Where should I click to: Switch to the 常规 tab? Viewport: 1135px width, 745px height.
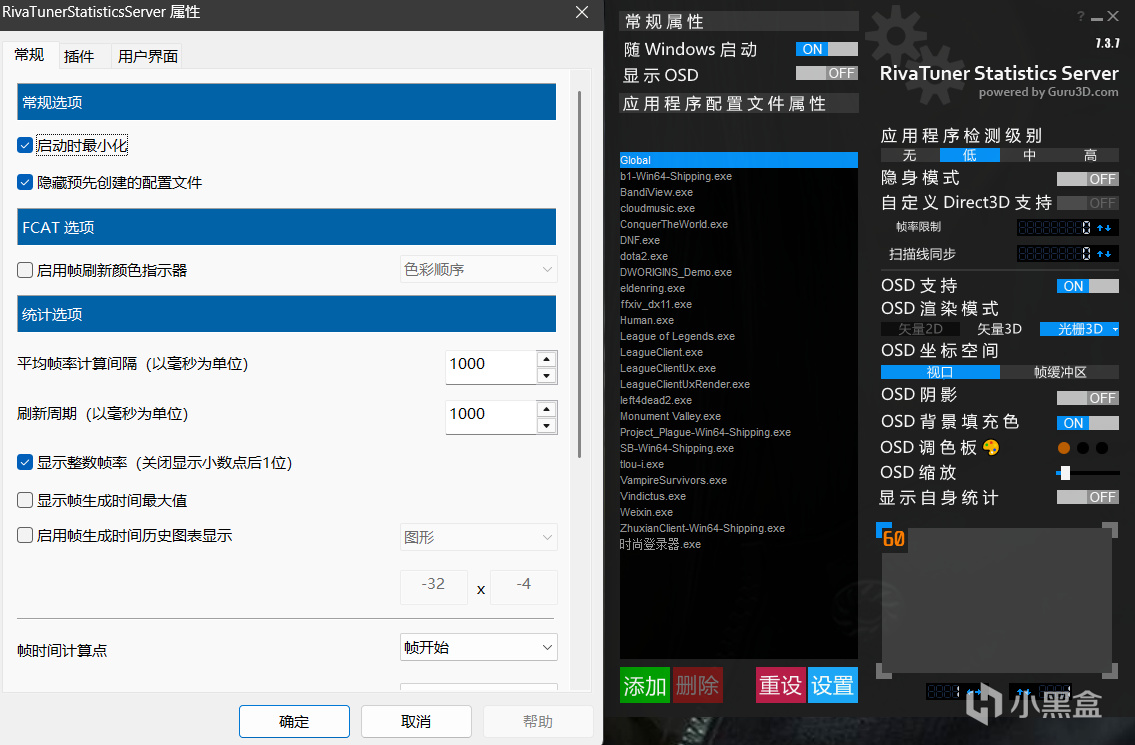point(29,55)
